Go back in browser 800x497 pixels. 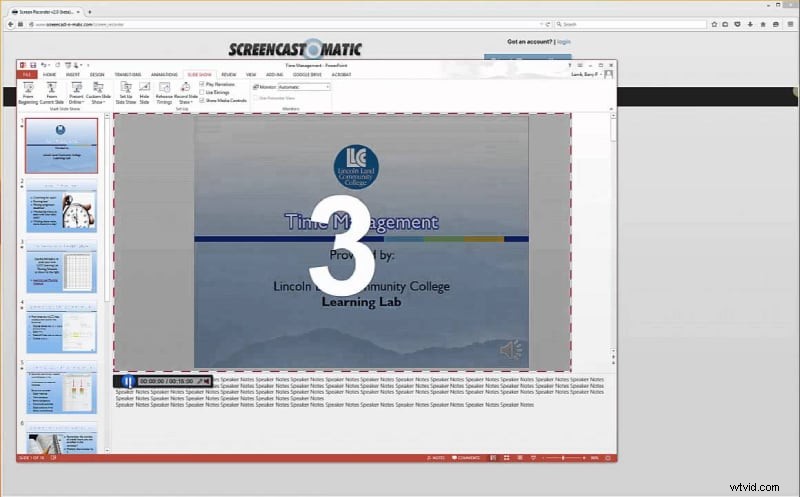(x=10, y=24)
